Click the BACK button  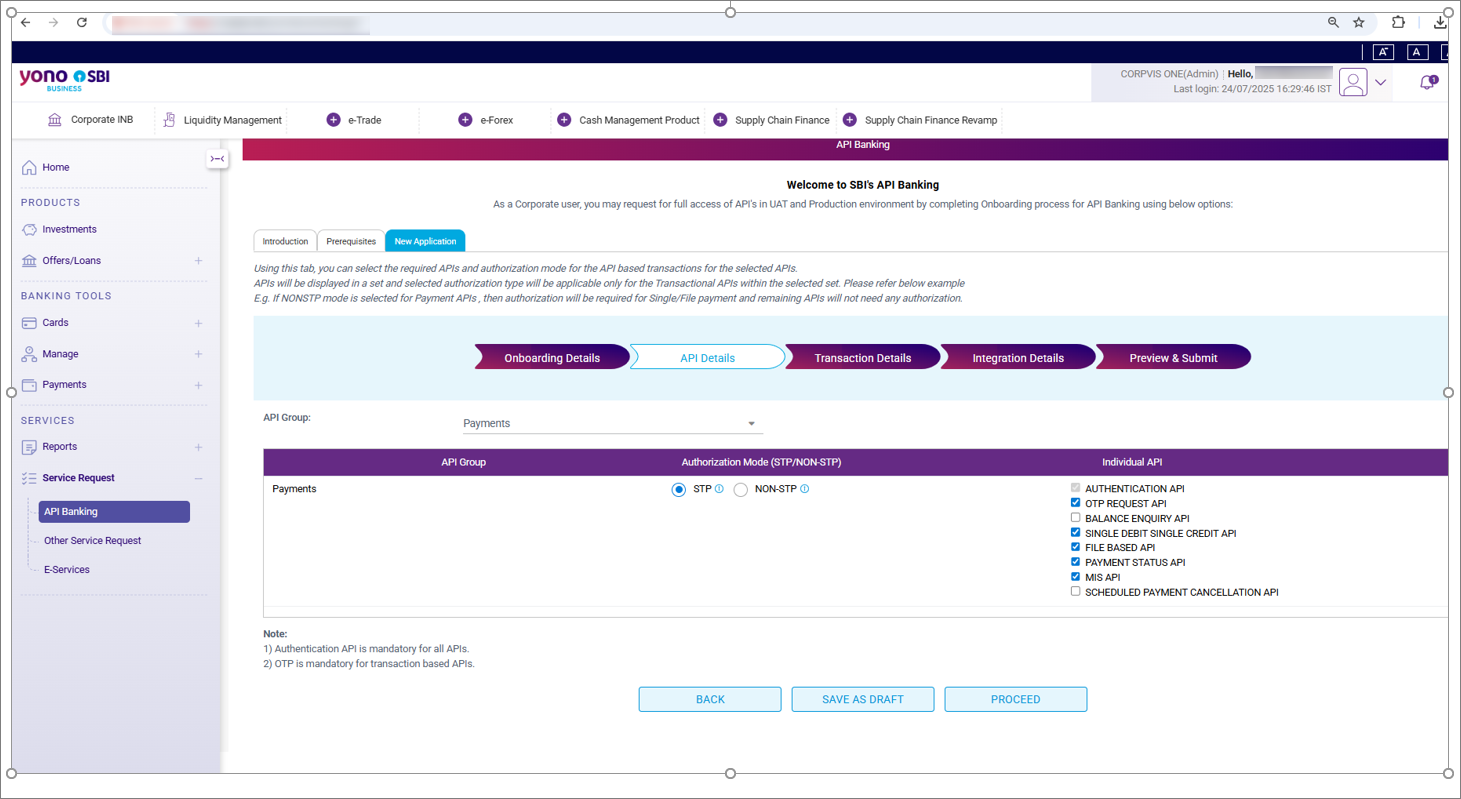pos(710,699)
